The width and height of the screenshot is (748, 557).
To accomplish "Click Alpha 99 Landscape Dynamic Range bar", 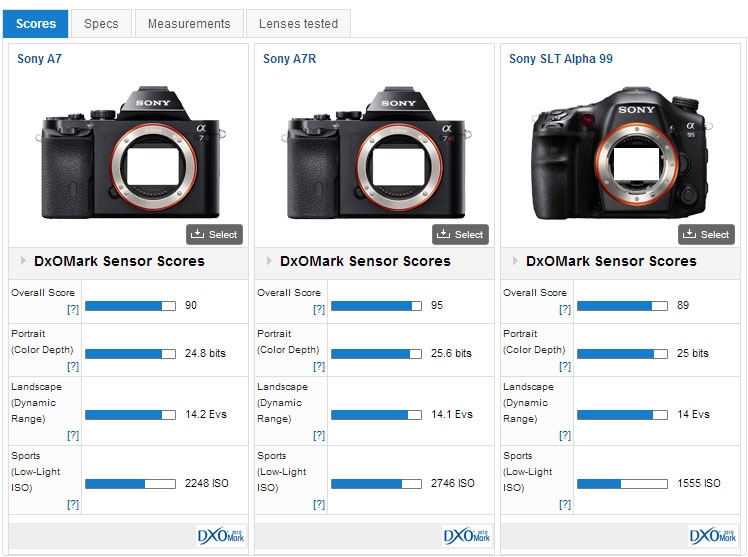I will click(x=622, y=415).
